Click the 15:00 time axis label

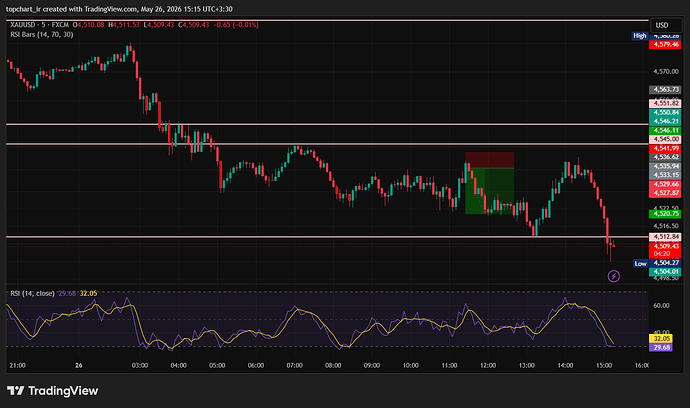[x=604, y=365]
